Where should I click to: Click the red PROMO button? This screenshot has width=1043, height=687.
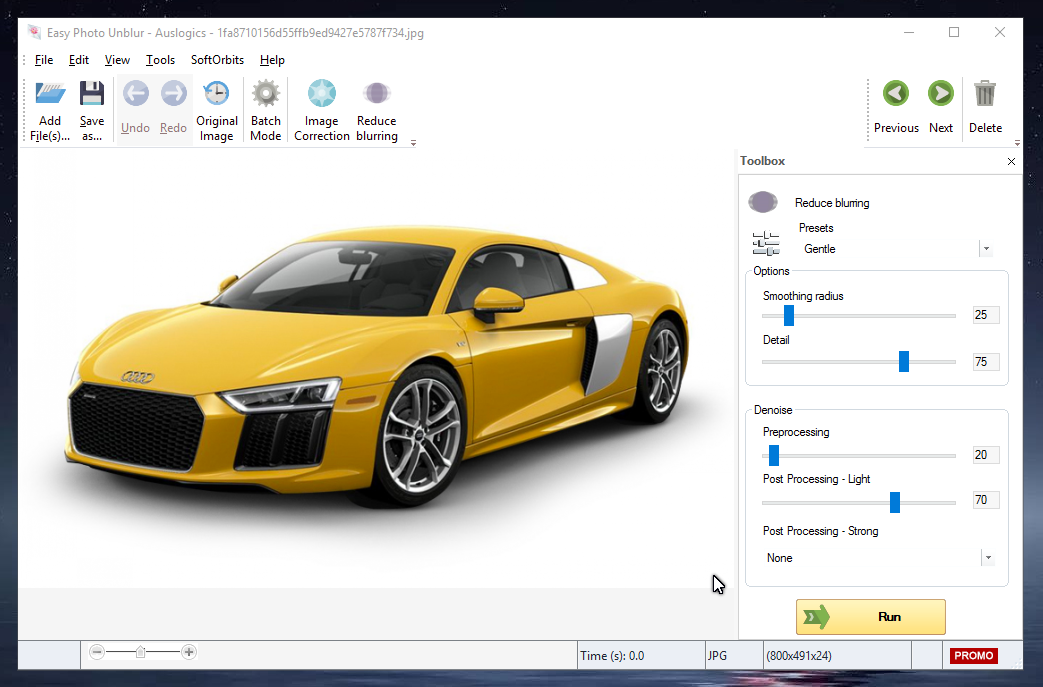[x=974, y=656]
